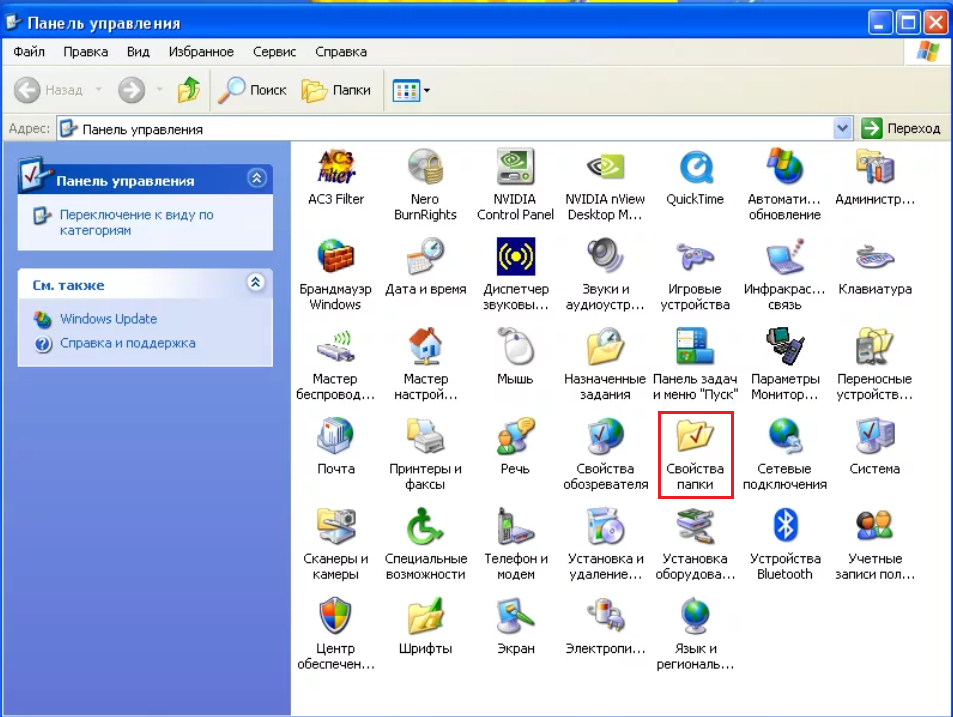Open Звуки и аудиоустройства
Viewport: 953px width, 717px height.
(x=605, y=275)
